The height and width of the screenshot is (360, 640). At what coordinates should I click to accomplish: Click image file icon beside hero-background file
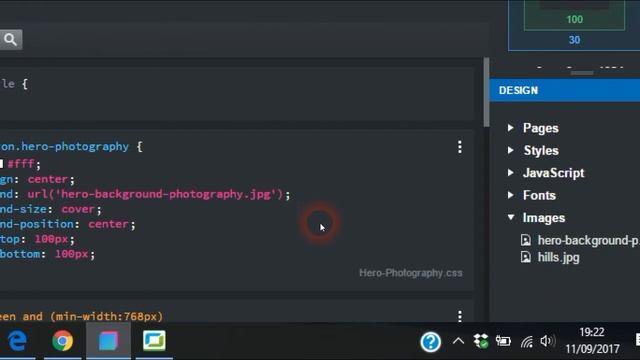526,240
